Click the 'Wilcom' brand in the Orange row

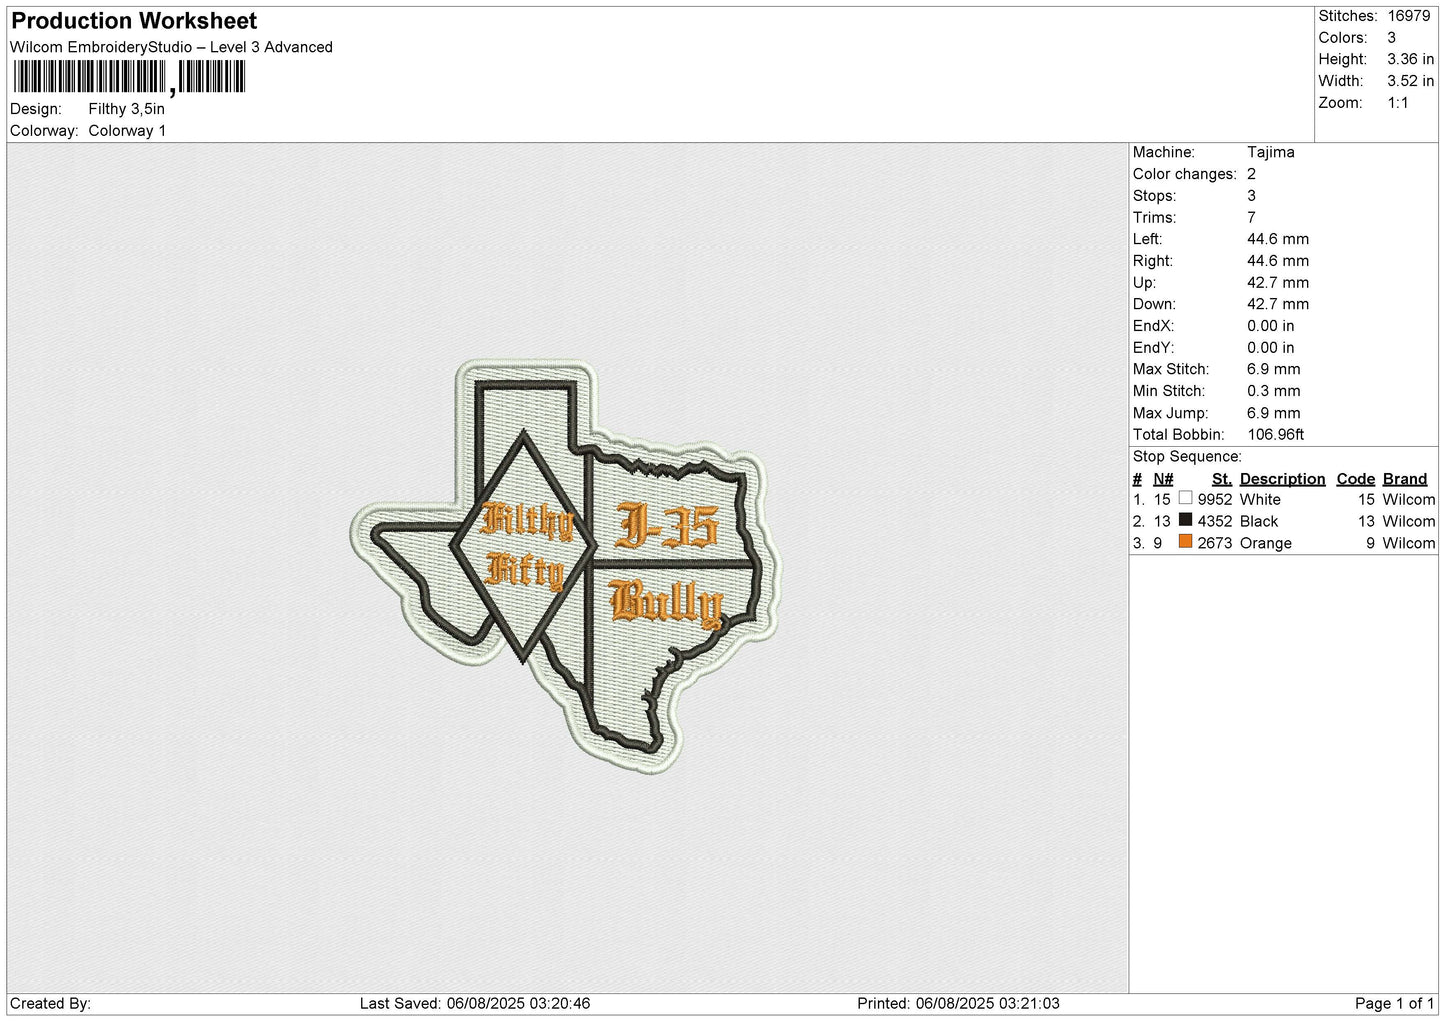point(1409,543)
